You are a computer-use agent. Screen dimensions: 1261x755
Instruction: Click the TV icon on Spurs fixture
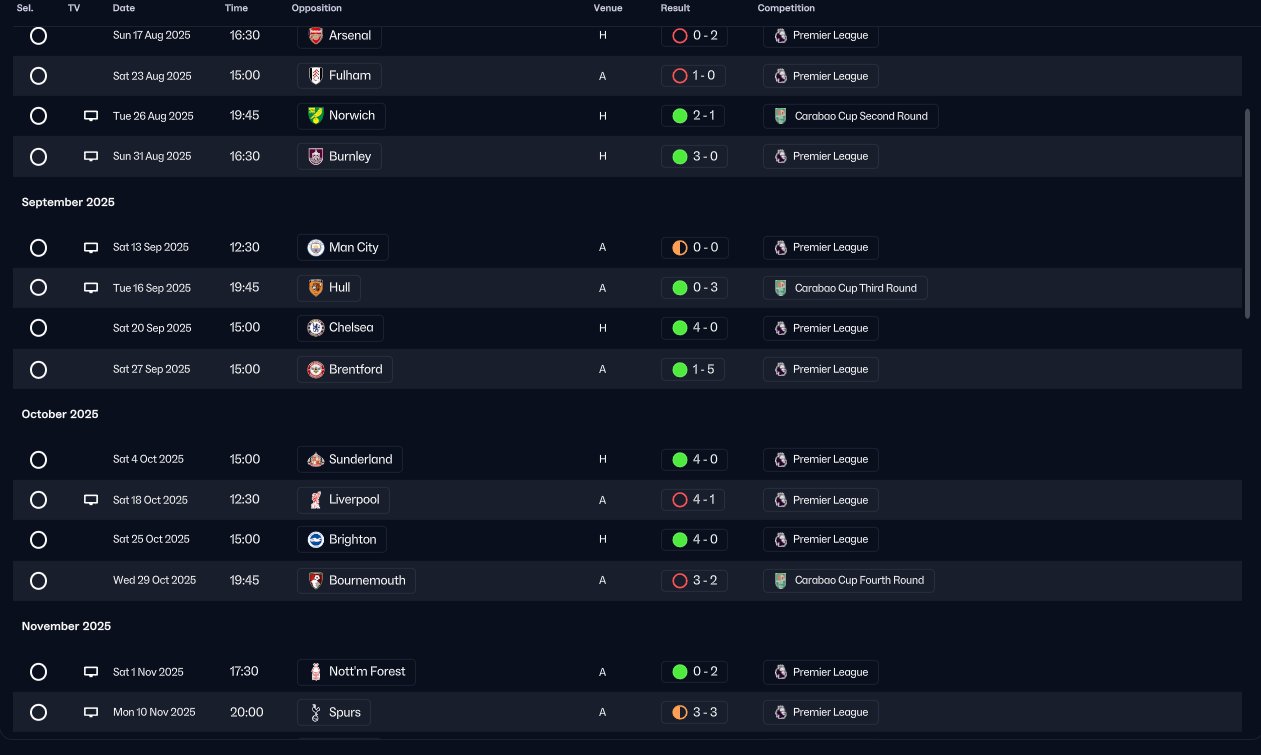[91, 712]
